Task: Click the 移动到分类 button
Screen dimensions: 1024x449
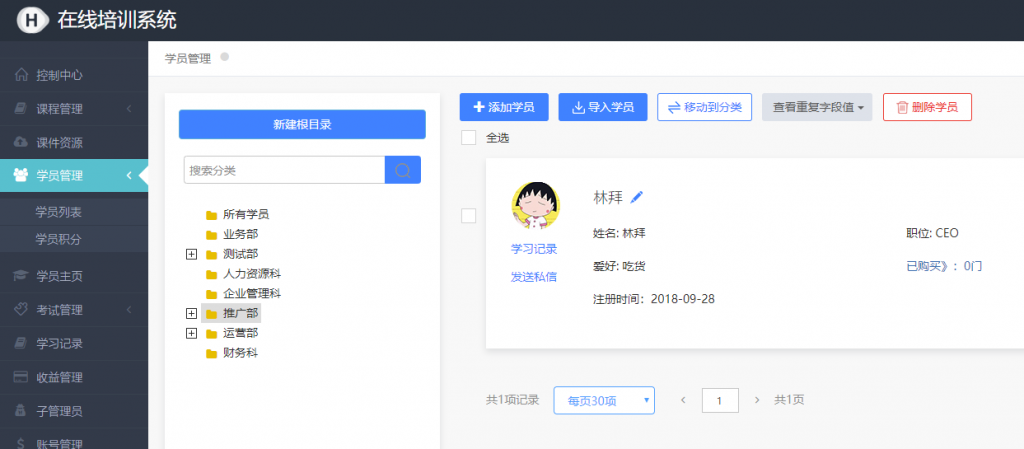Action: 705,107
